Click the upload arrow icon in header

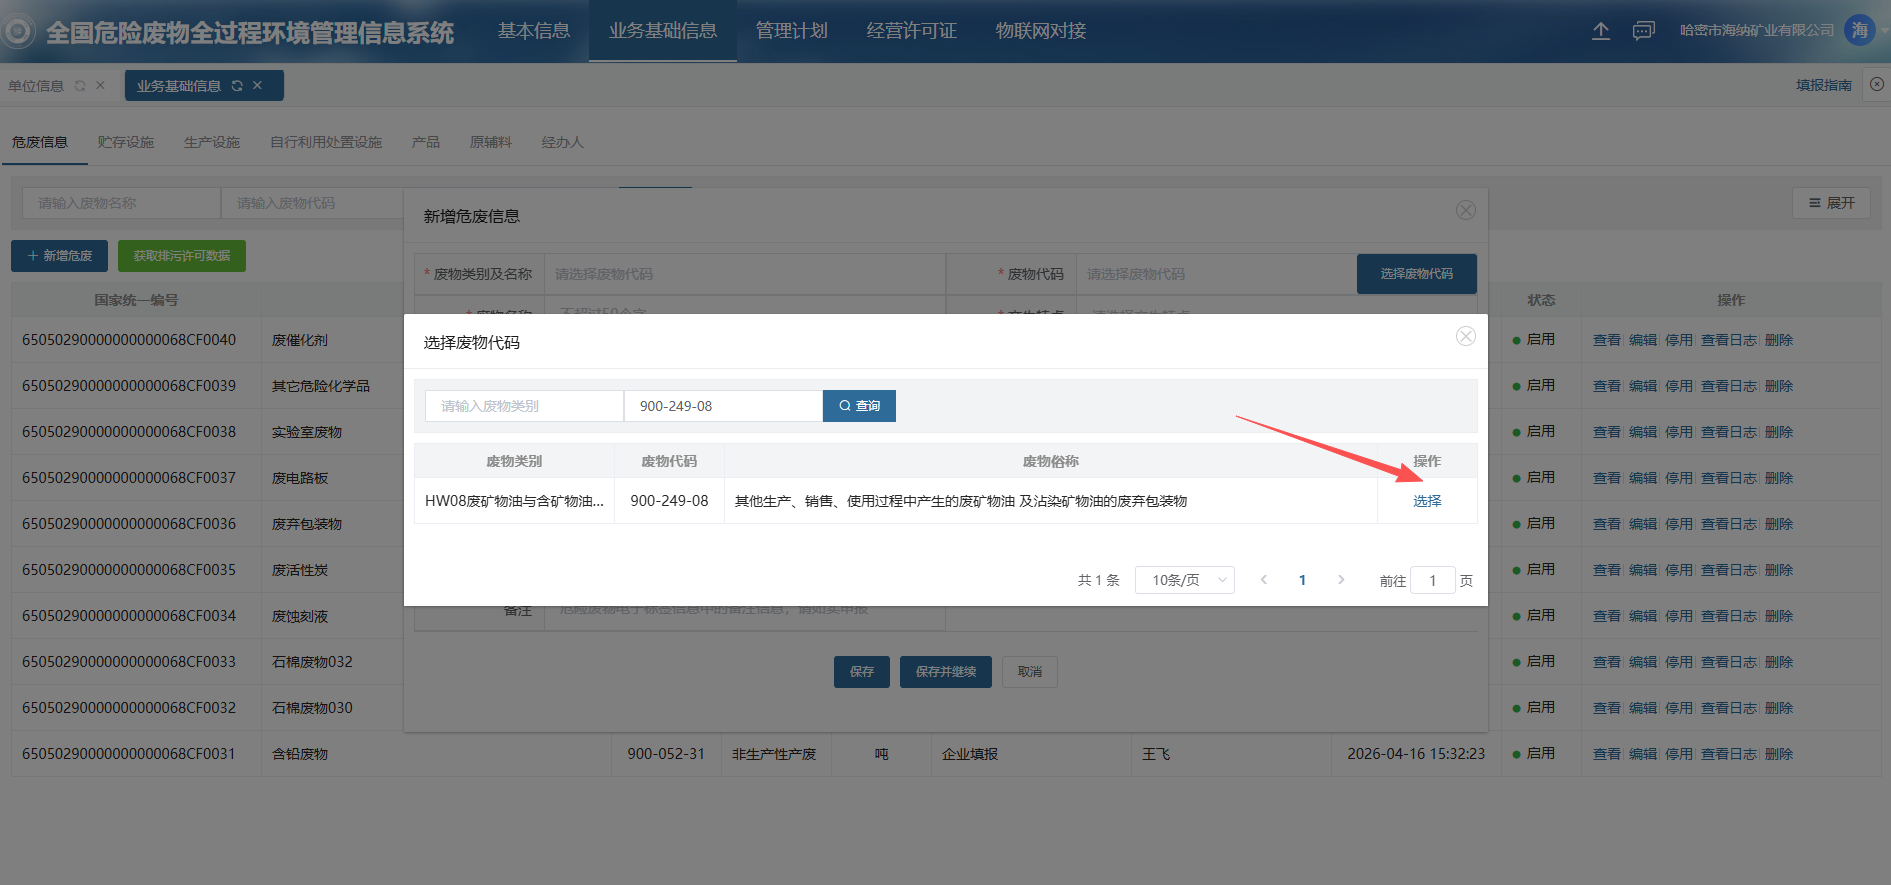(1600, 31)
